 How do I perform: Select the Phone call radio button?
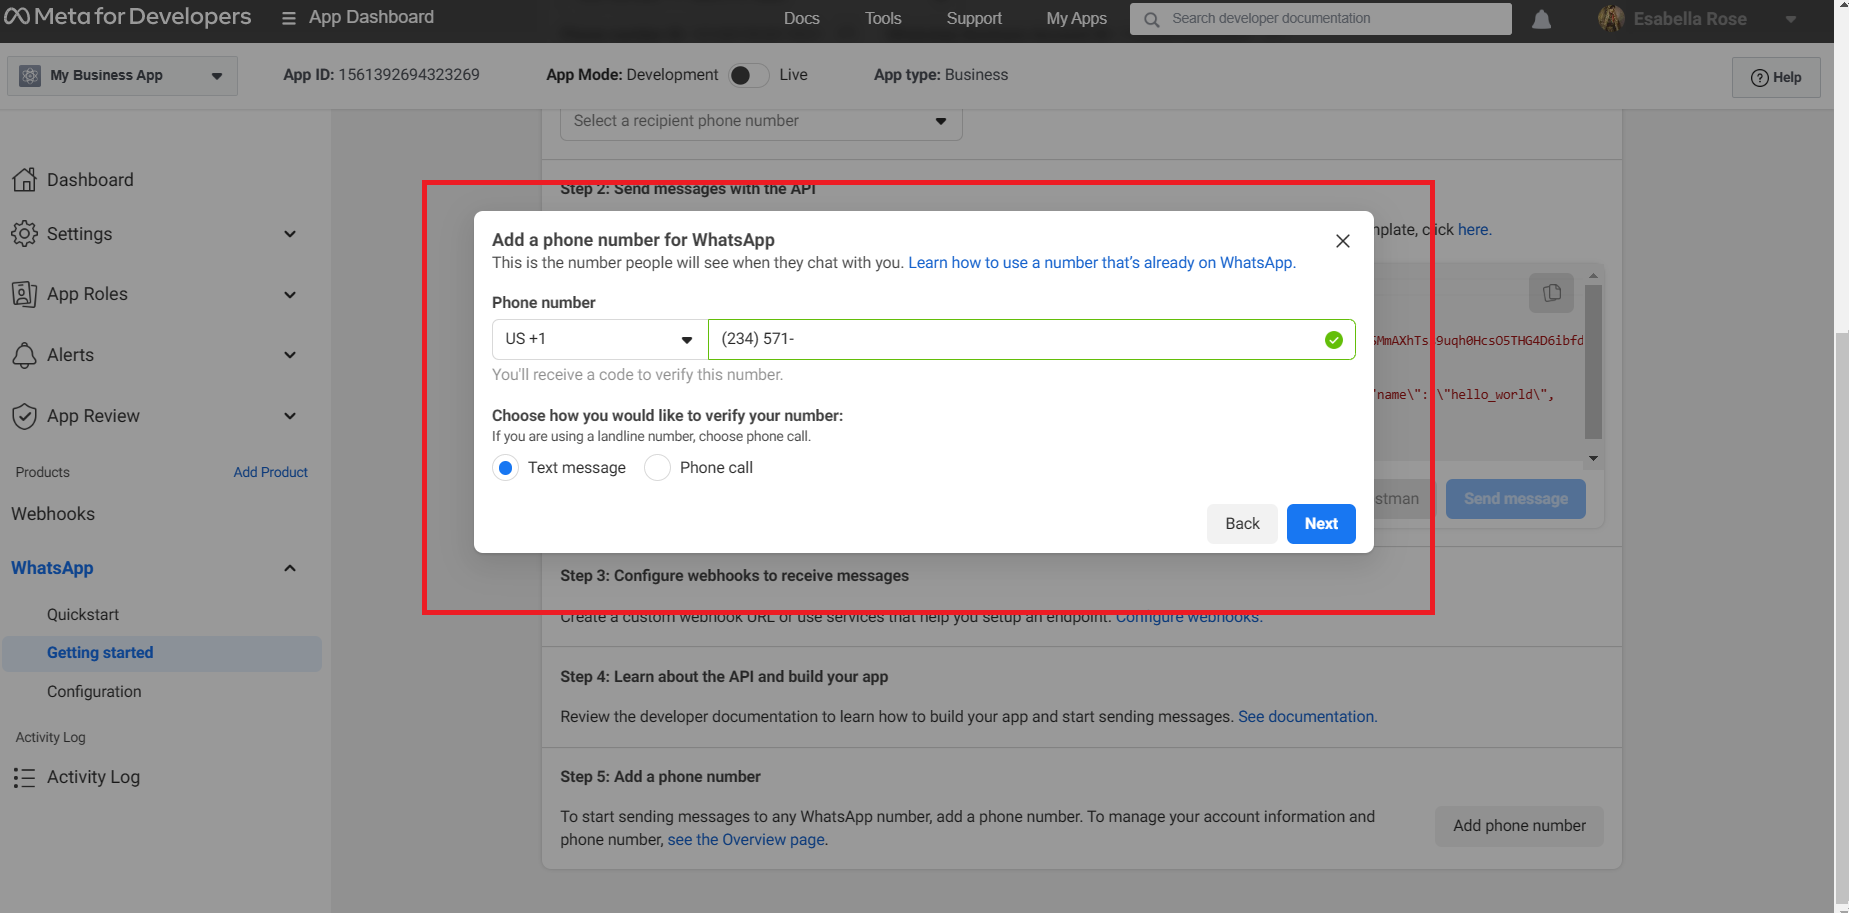tap(657, 468)
